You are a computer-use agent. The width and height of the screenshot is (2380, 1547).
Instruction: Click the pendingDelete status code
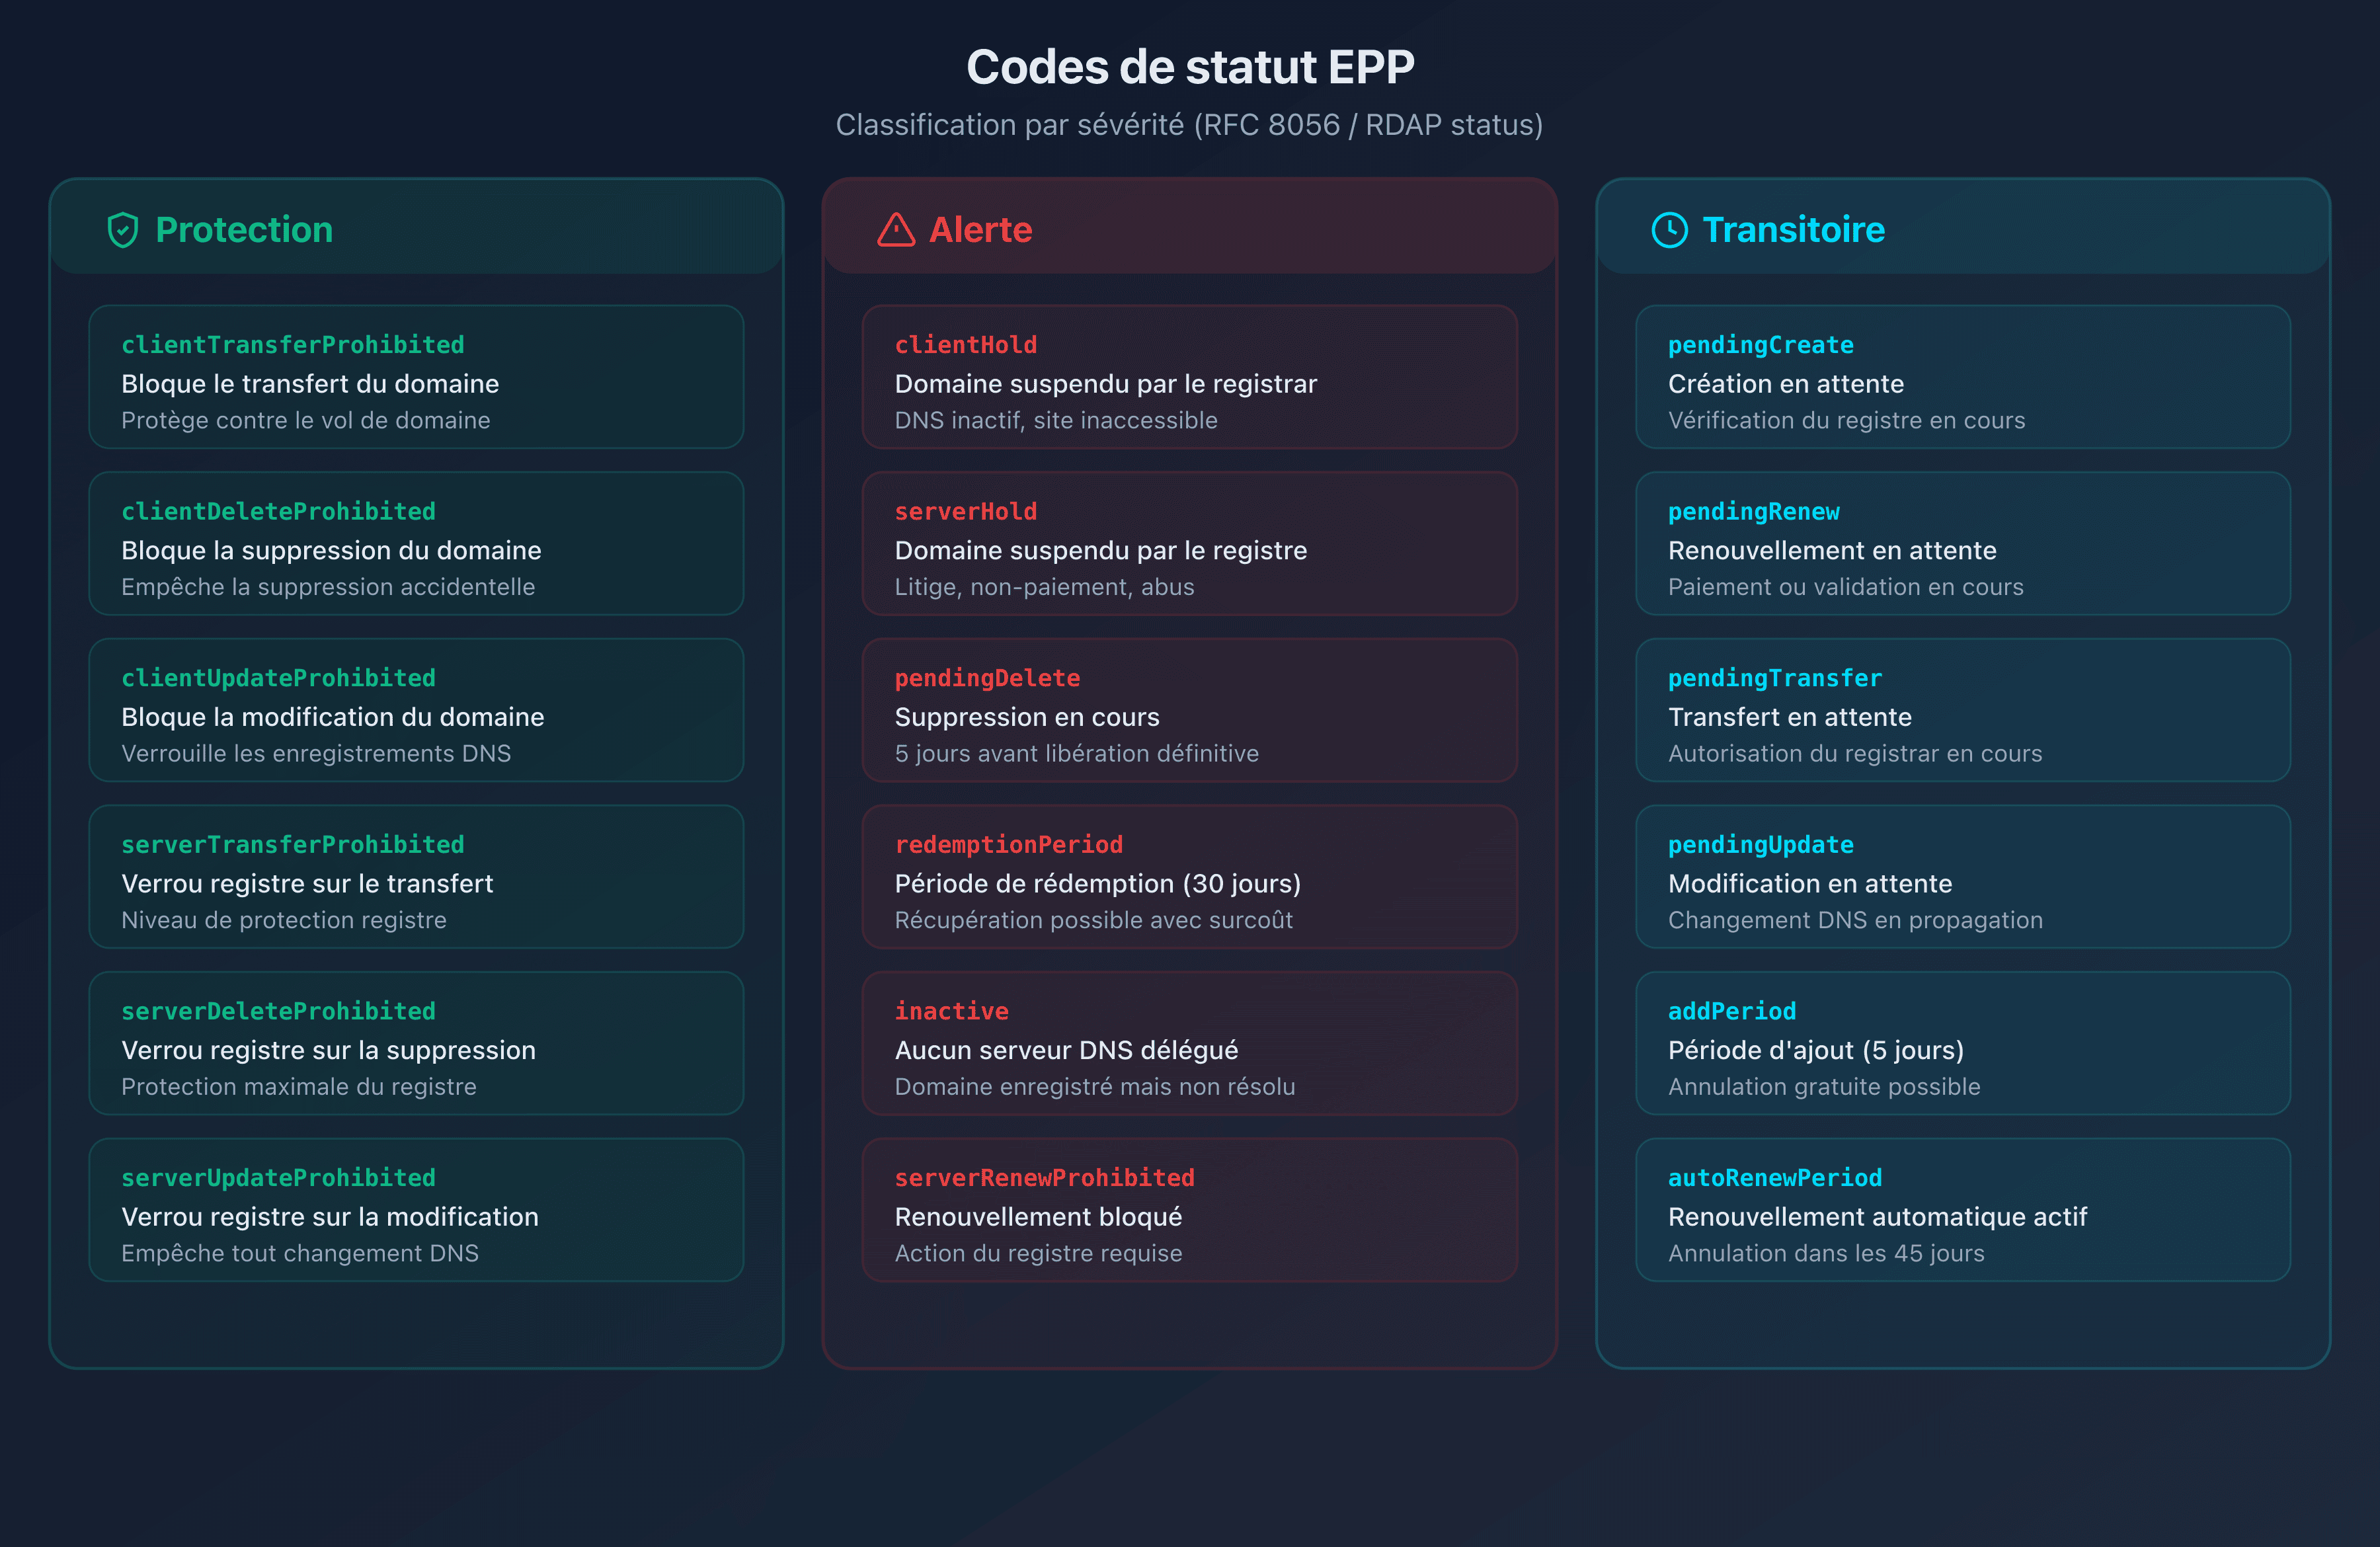pos(987,678)
